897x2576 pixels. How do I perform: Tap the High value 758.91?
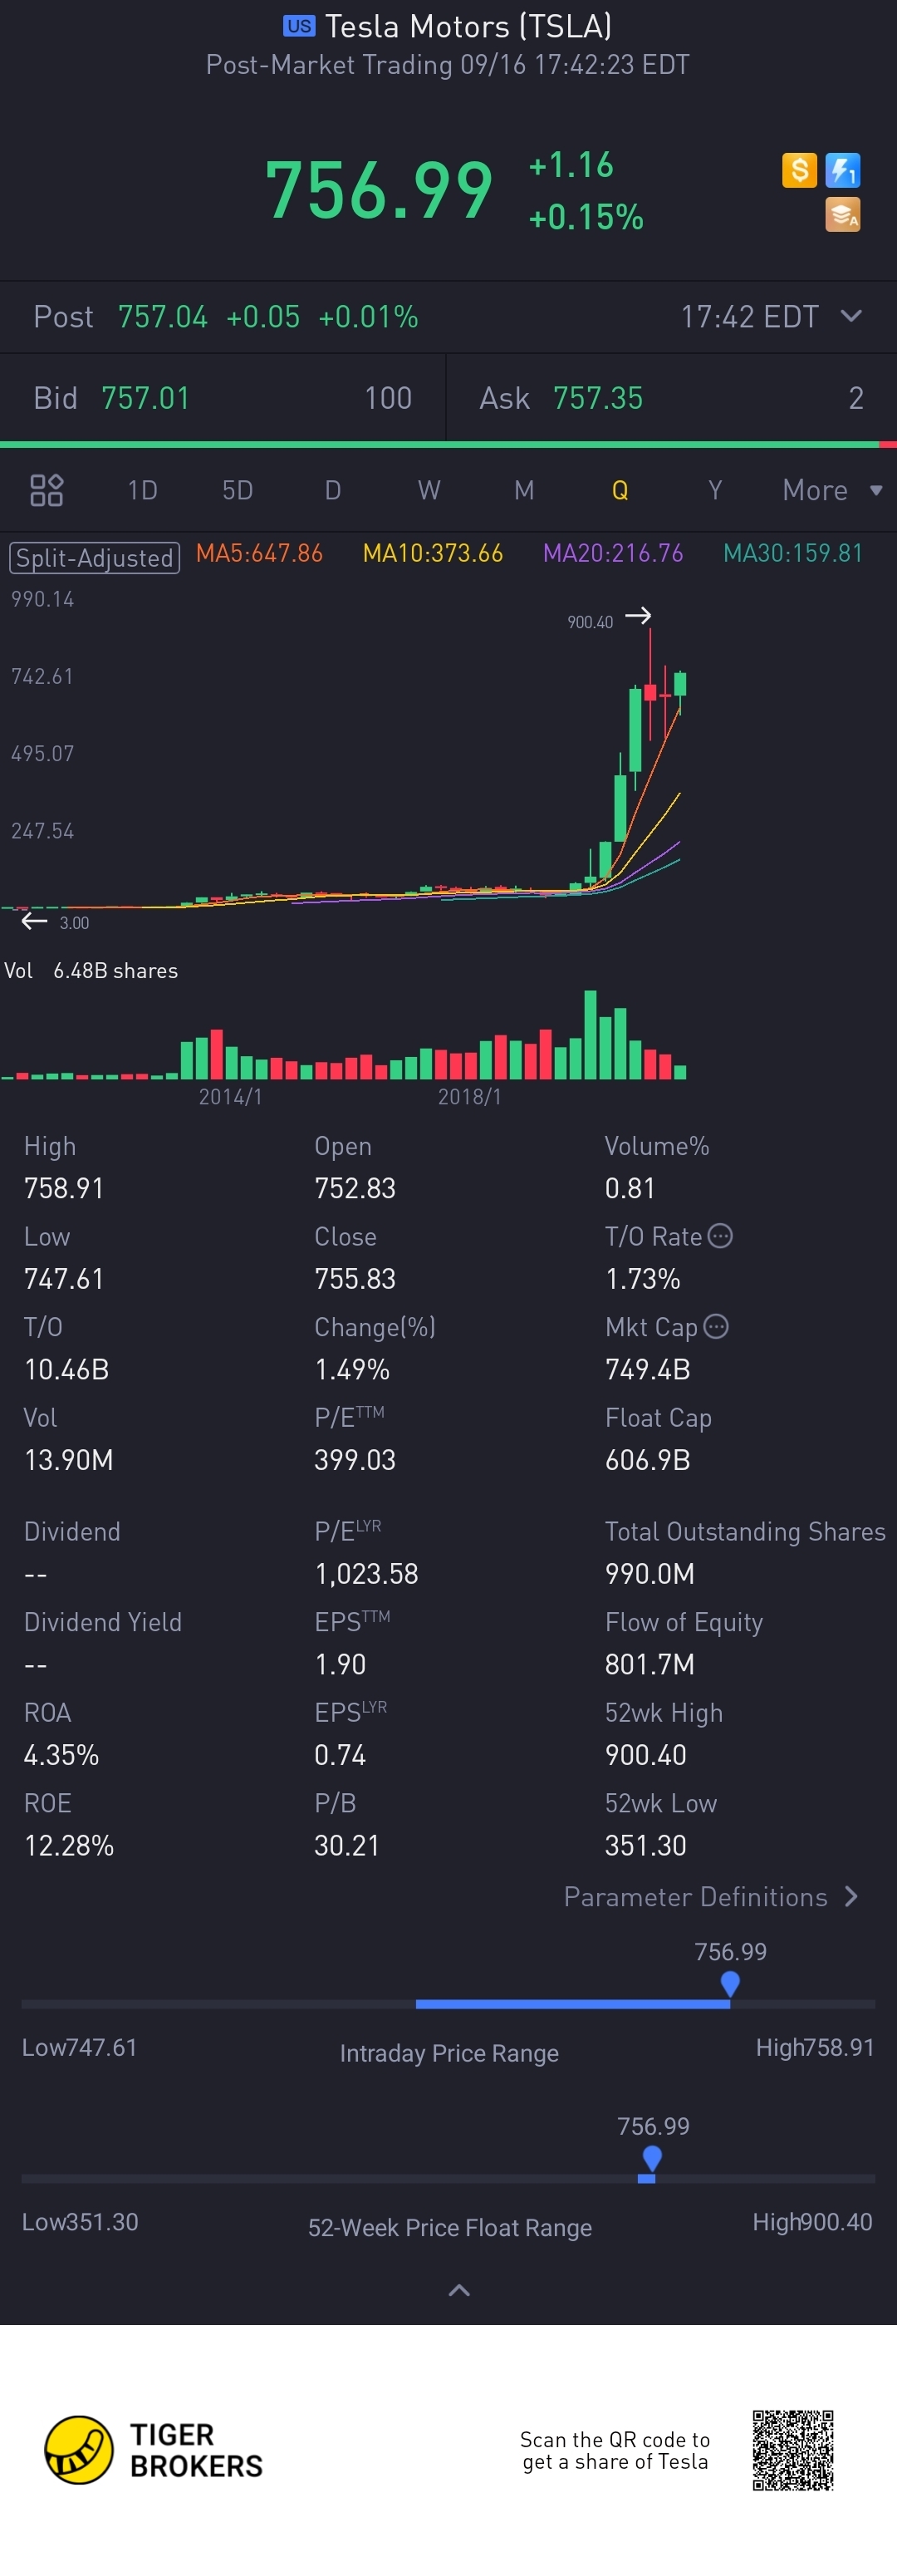pos(64,1188)
